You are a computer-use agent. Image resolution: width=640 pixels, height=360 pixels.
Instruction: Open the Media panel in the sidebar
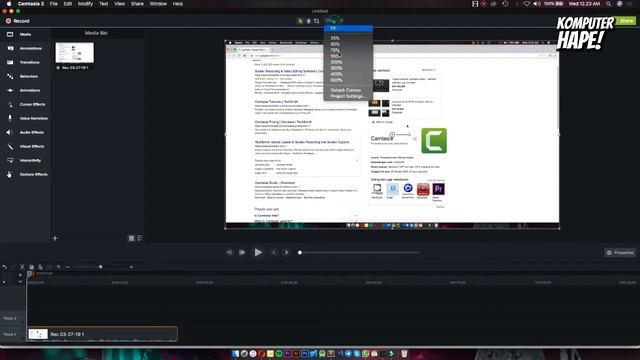point(24,34)
